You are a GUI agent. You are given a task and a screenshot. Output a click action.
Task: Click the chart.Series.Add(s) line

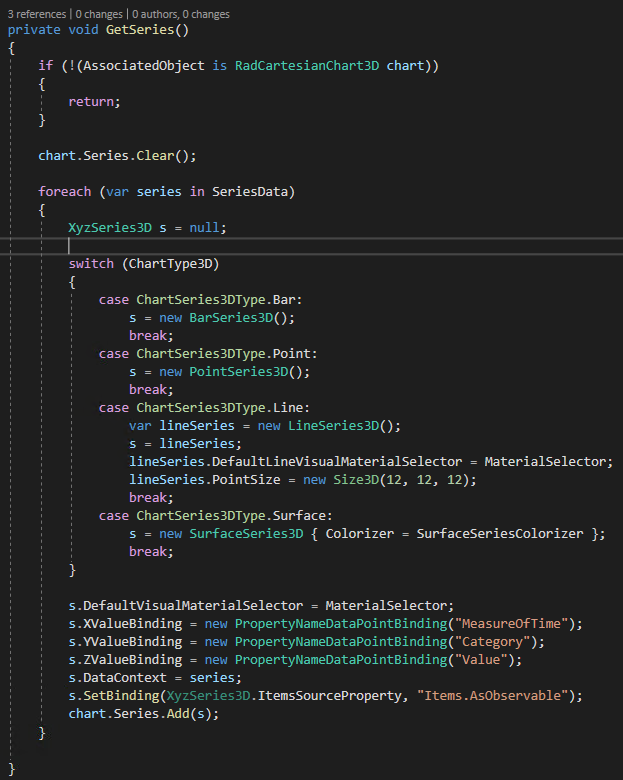pyautogui.click(x=143, y=713)
